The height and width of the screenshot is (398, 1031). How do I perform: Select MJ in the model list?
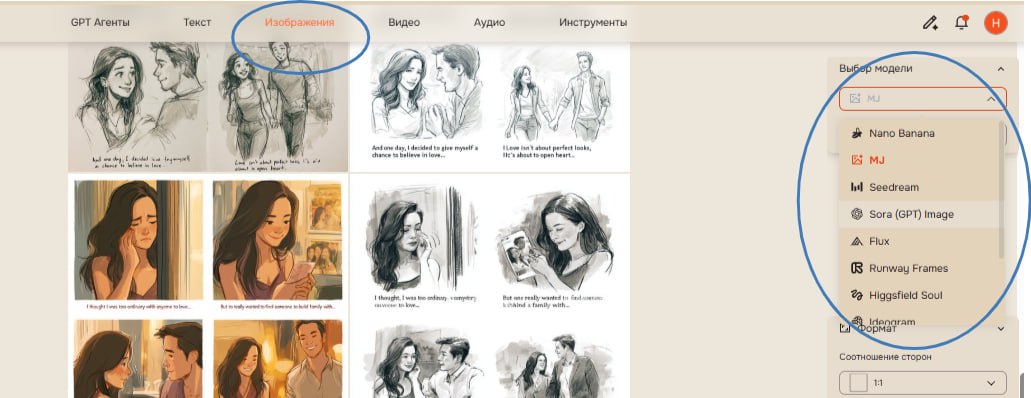pyautogui.click(x=921, y=160)
